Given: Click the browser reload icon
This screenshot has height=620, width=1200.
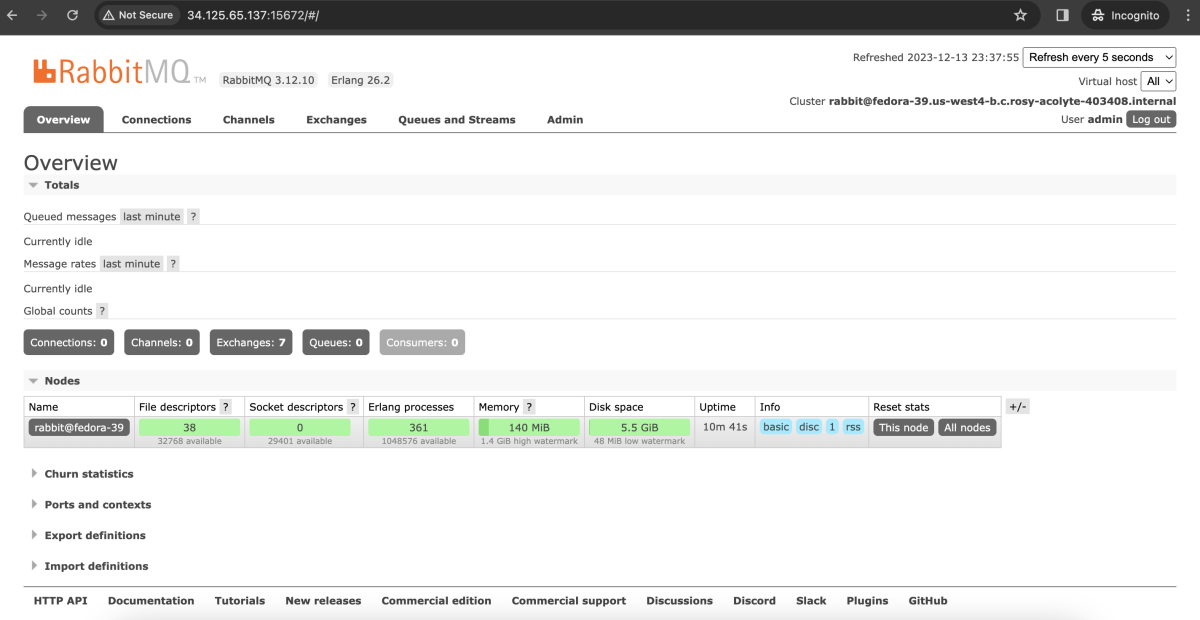Looking at the screenshot, I should pyautogui.click(x=72, y=15).
